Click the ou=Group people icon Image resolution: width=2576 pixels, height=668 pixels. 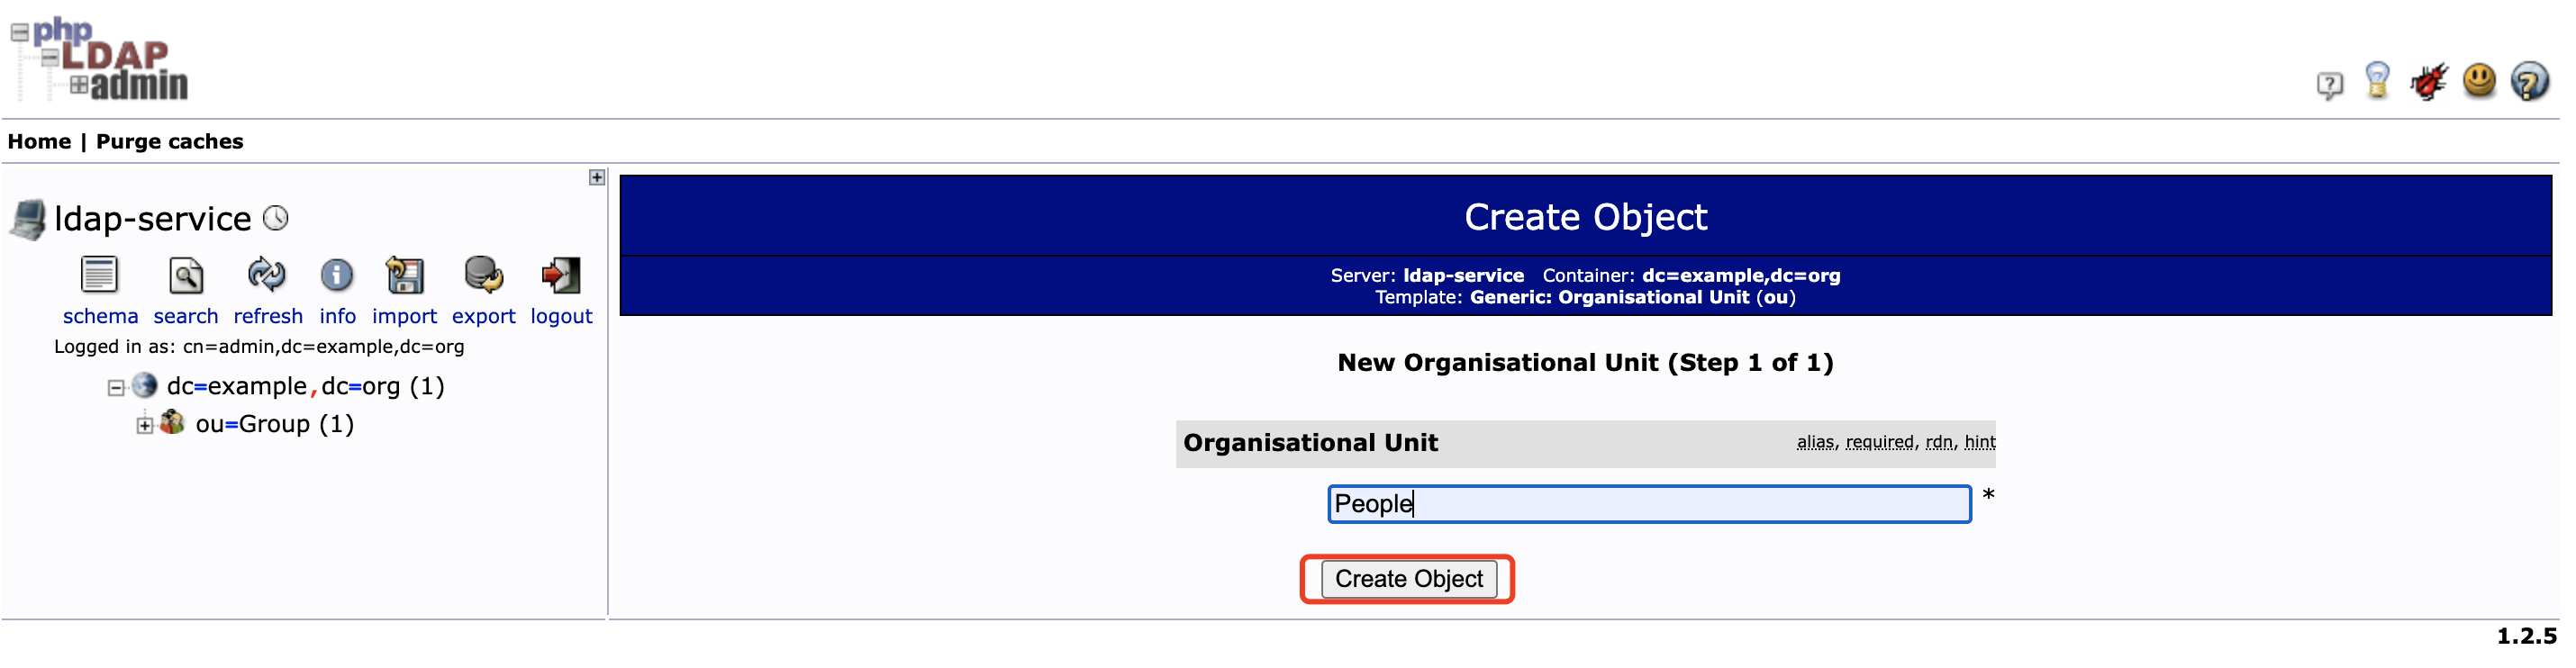[x=173, y=422]
